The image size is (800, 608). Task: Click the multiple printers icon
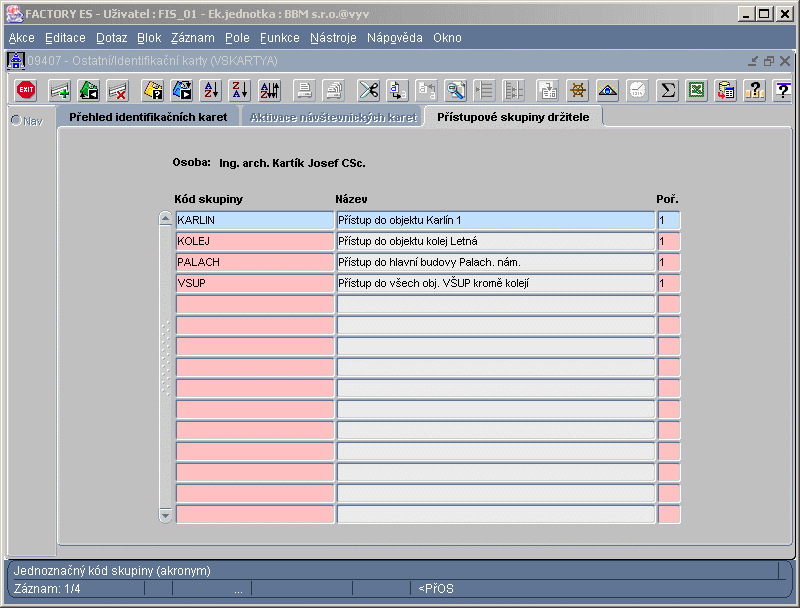pos(334,90)
